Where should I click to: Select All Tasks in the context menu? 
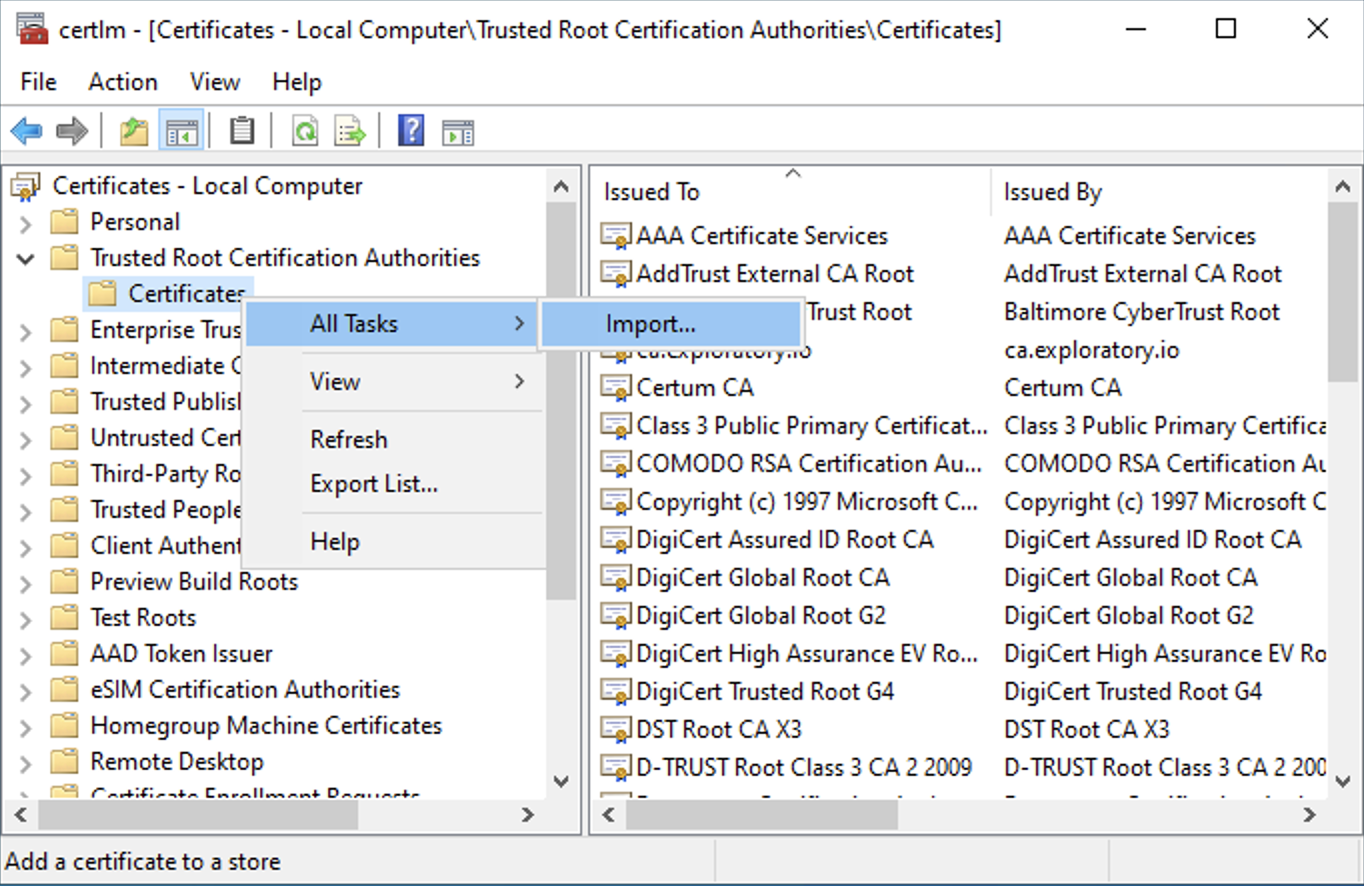[392, 324]
